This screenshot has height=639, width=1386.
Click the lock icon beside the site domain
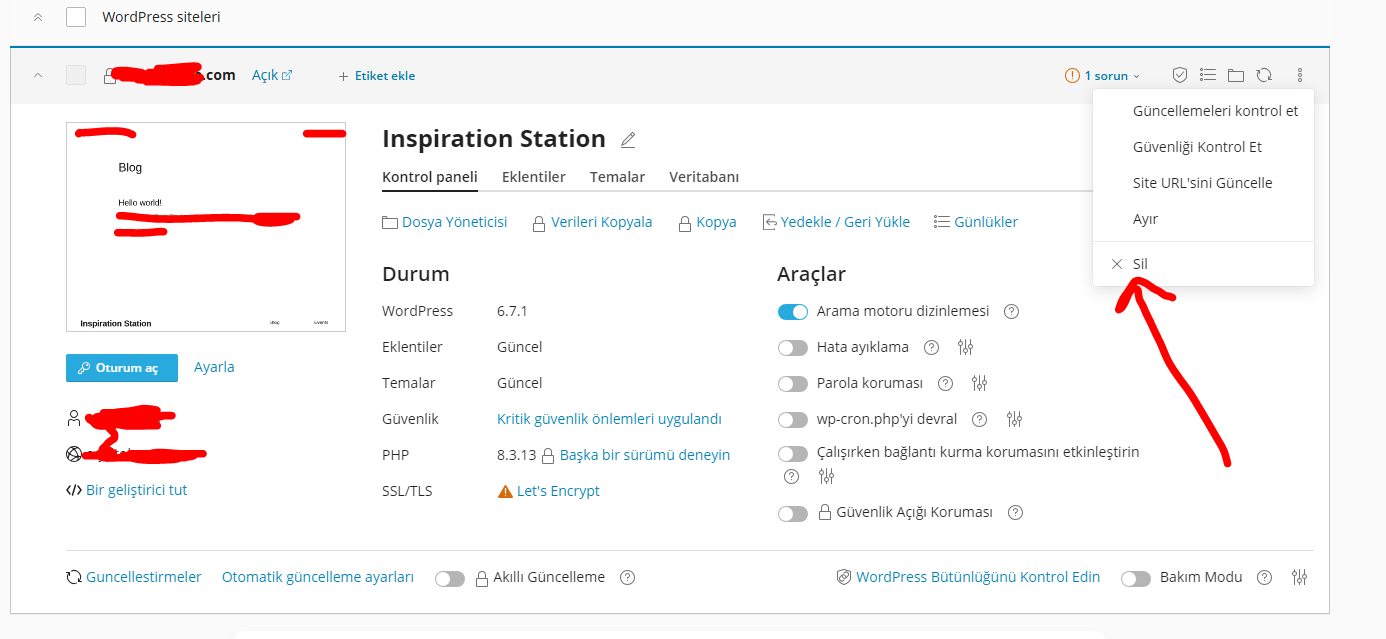pos(110,75)
